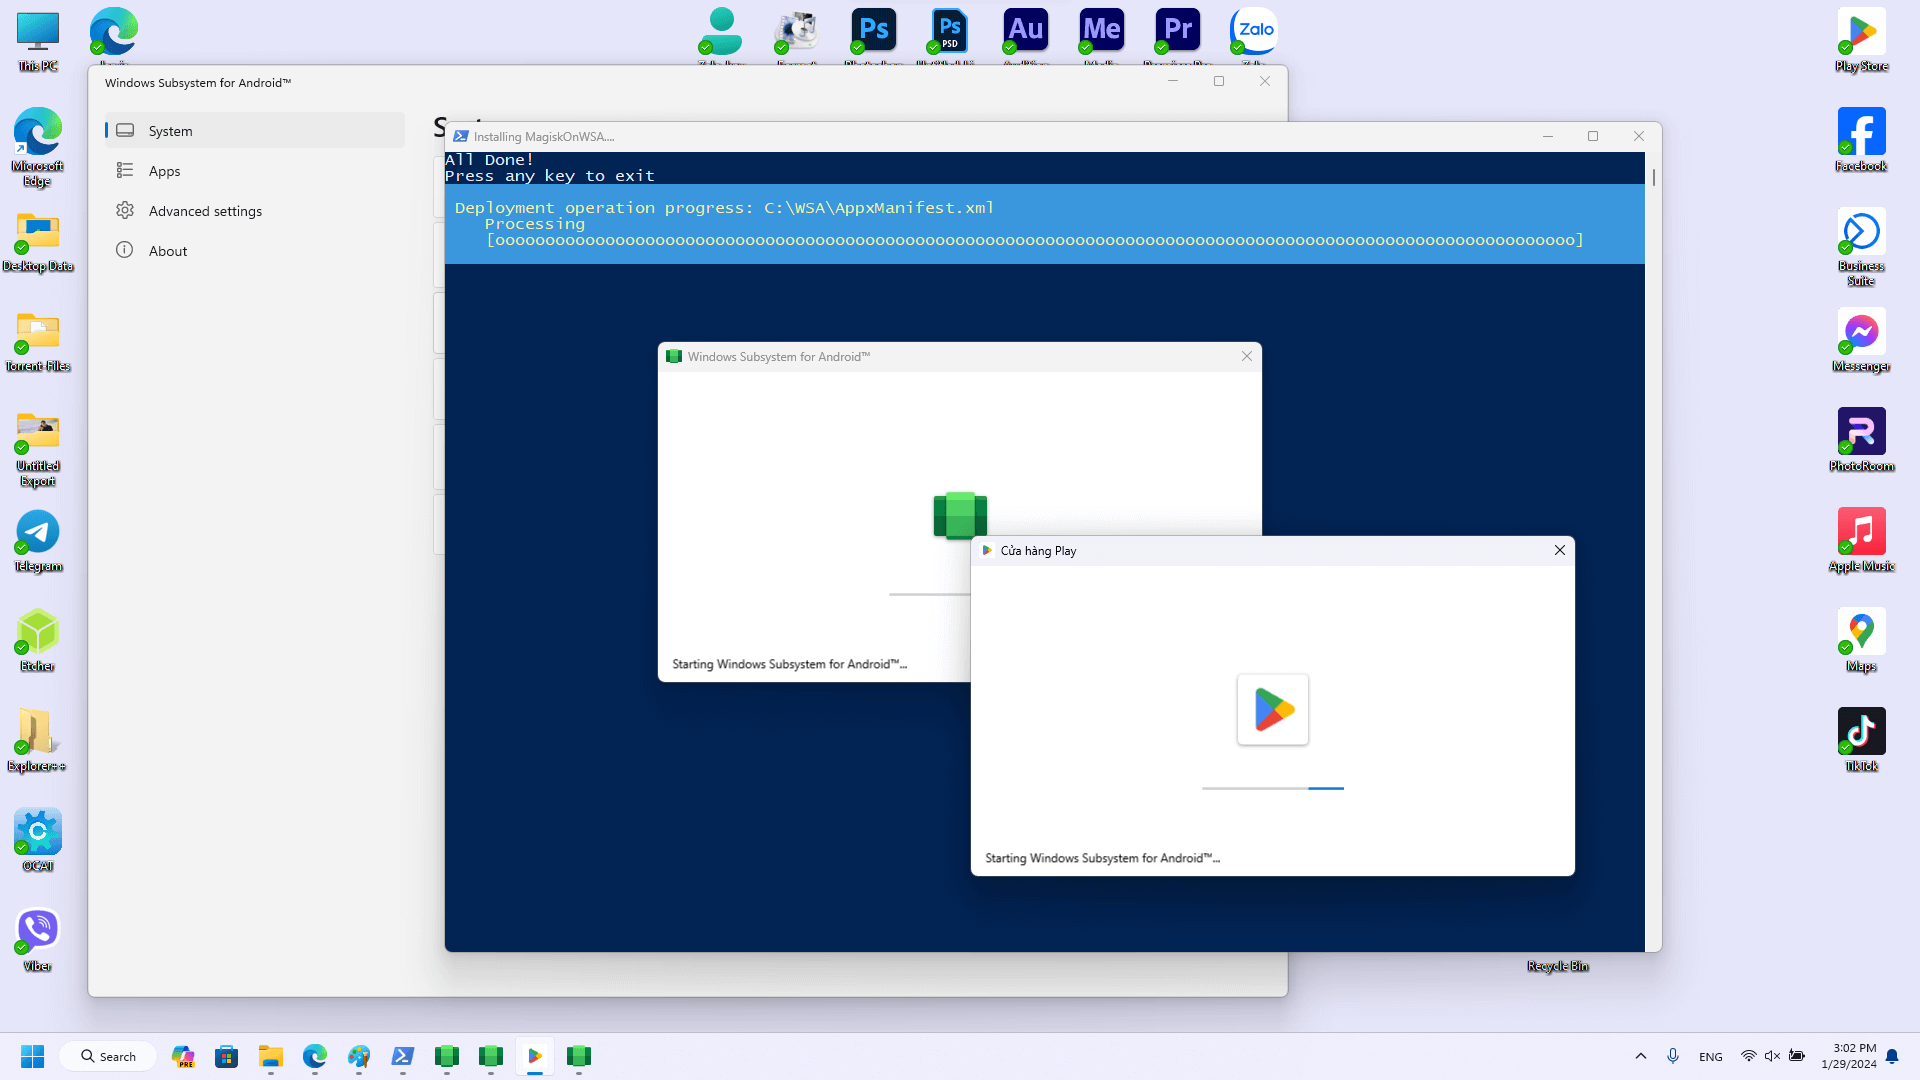Image resolution: width=1920 pixels, height=1080 pixels.
Task: Launch Adobe Premiere Pro desktop icon
Action: pyautogui.click(x=1177, y=33)
